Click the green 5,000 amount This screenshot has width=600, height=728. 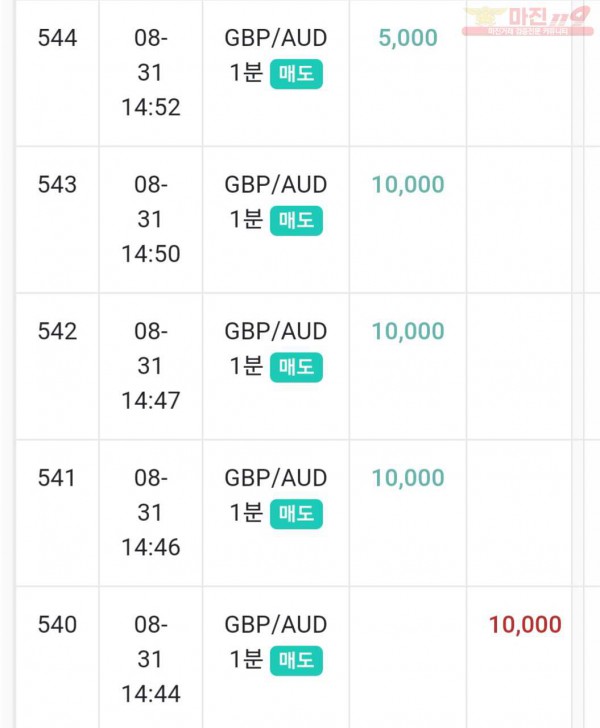click(x=408, y=38)
